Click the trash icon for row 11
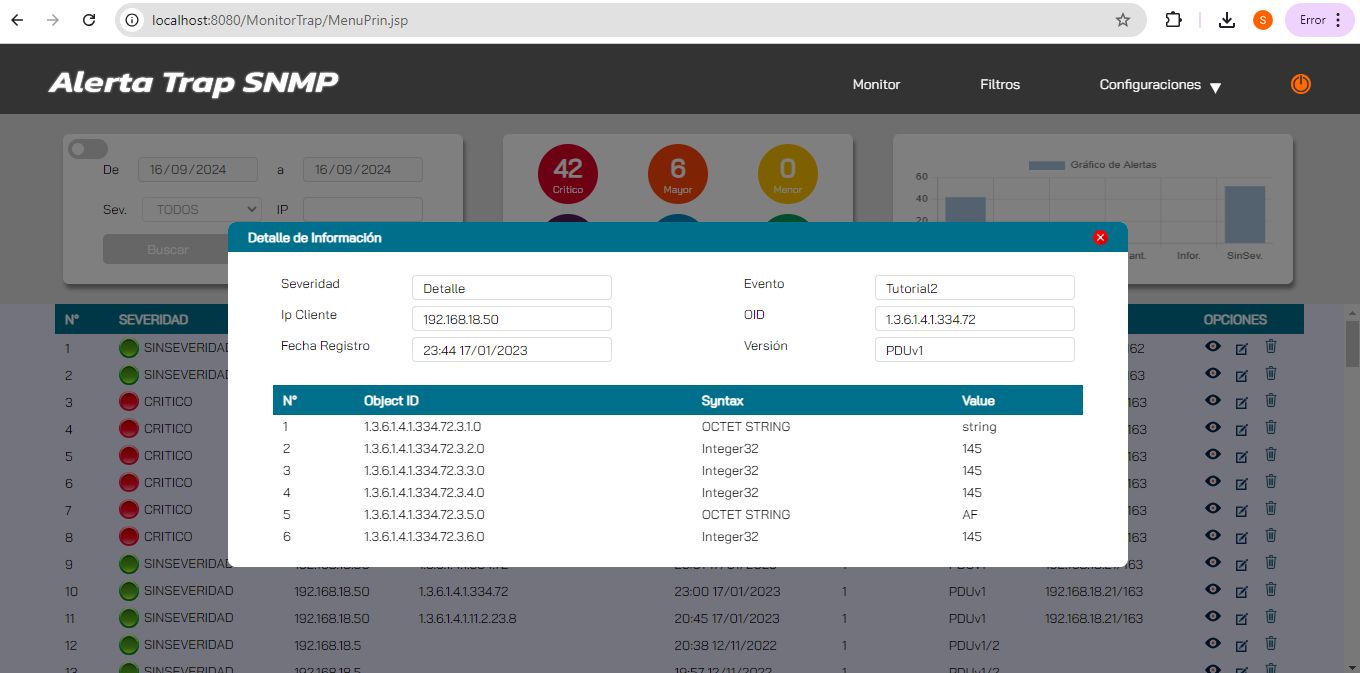Image resolution: width=1360 pixels, height=673 pixels. pyautogui.click(x=1271, y=617)
